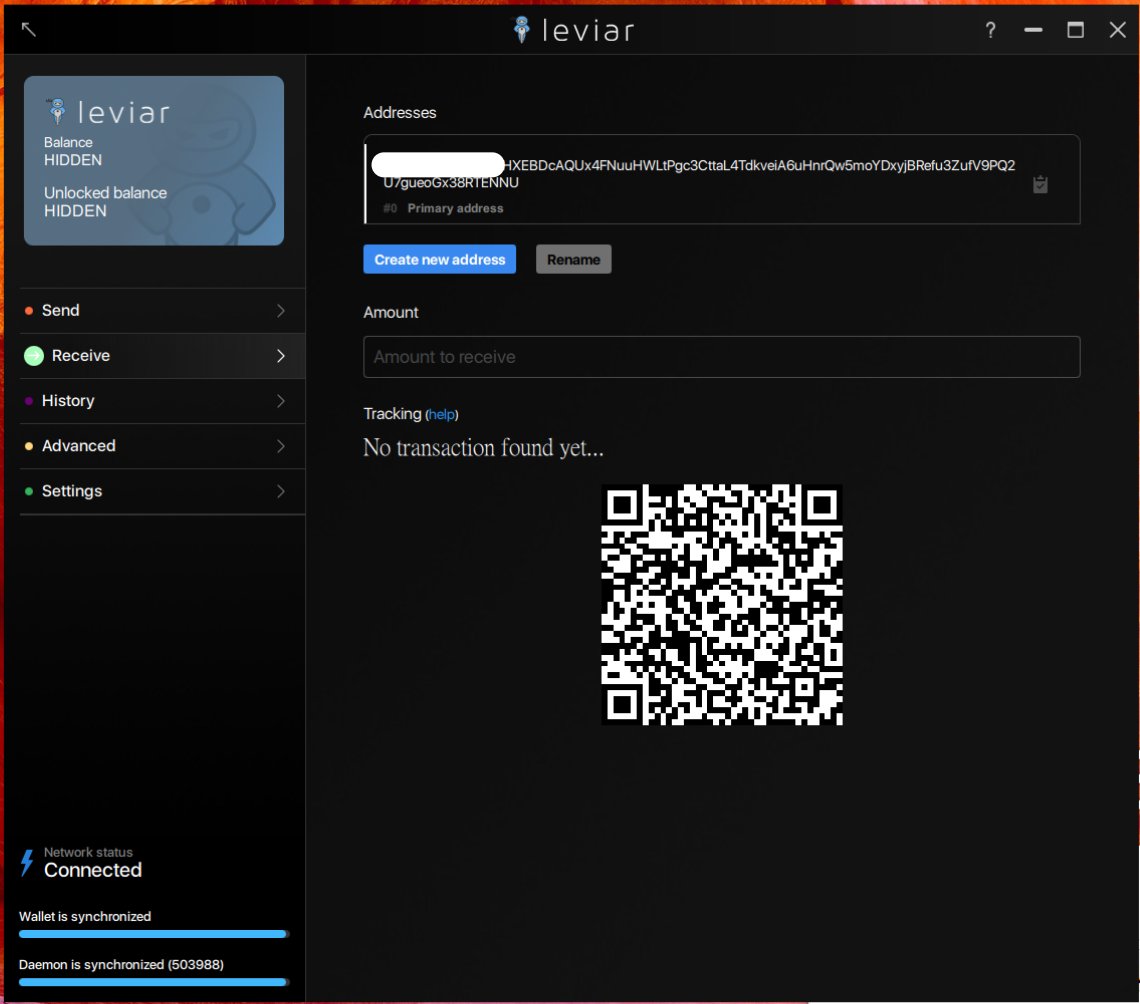Image resolution: width=1140 pixels, height=1004 pixels.
Task: Minimize the leviar window
Action: tap(1033, 30)
